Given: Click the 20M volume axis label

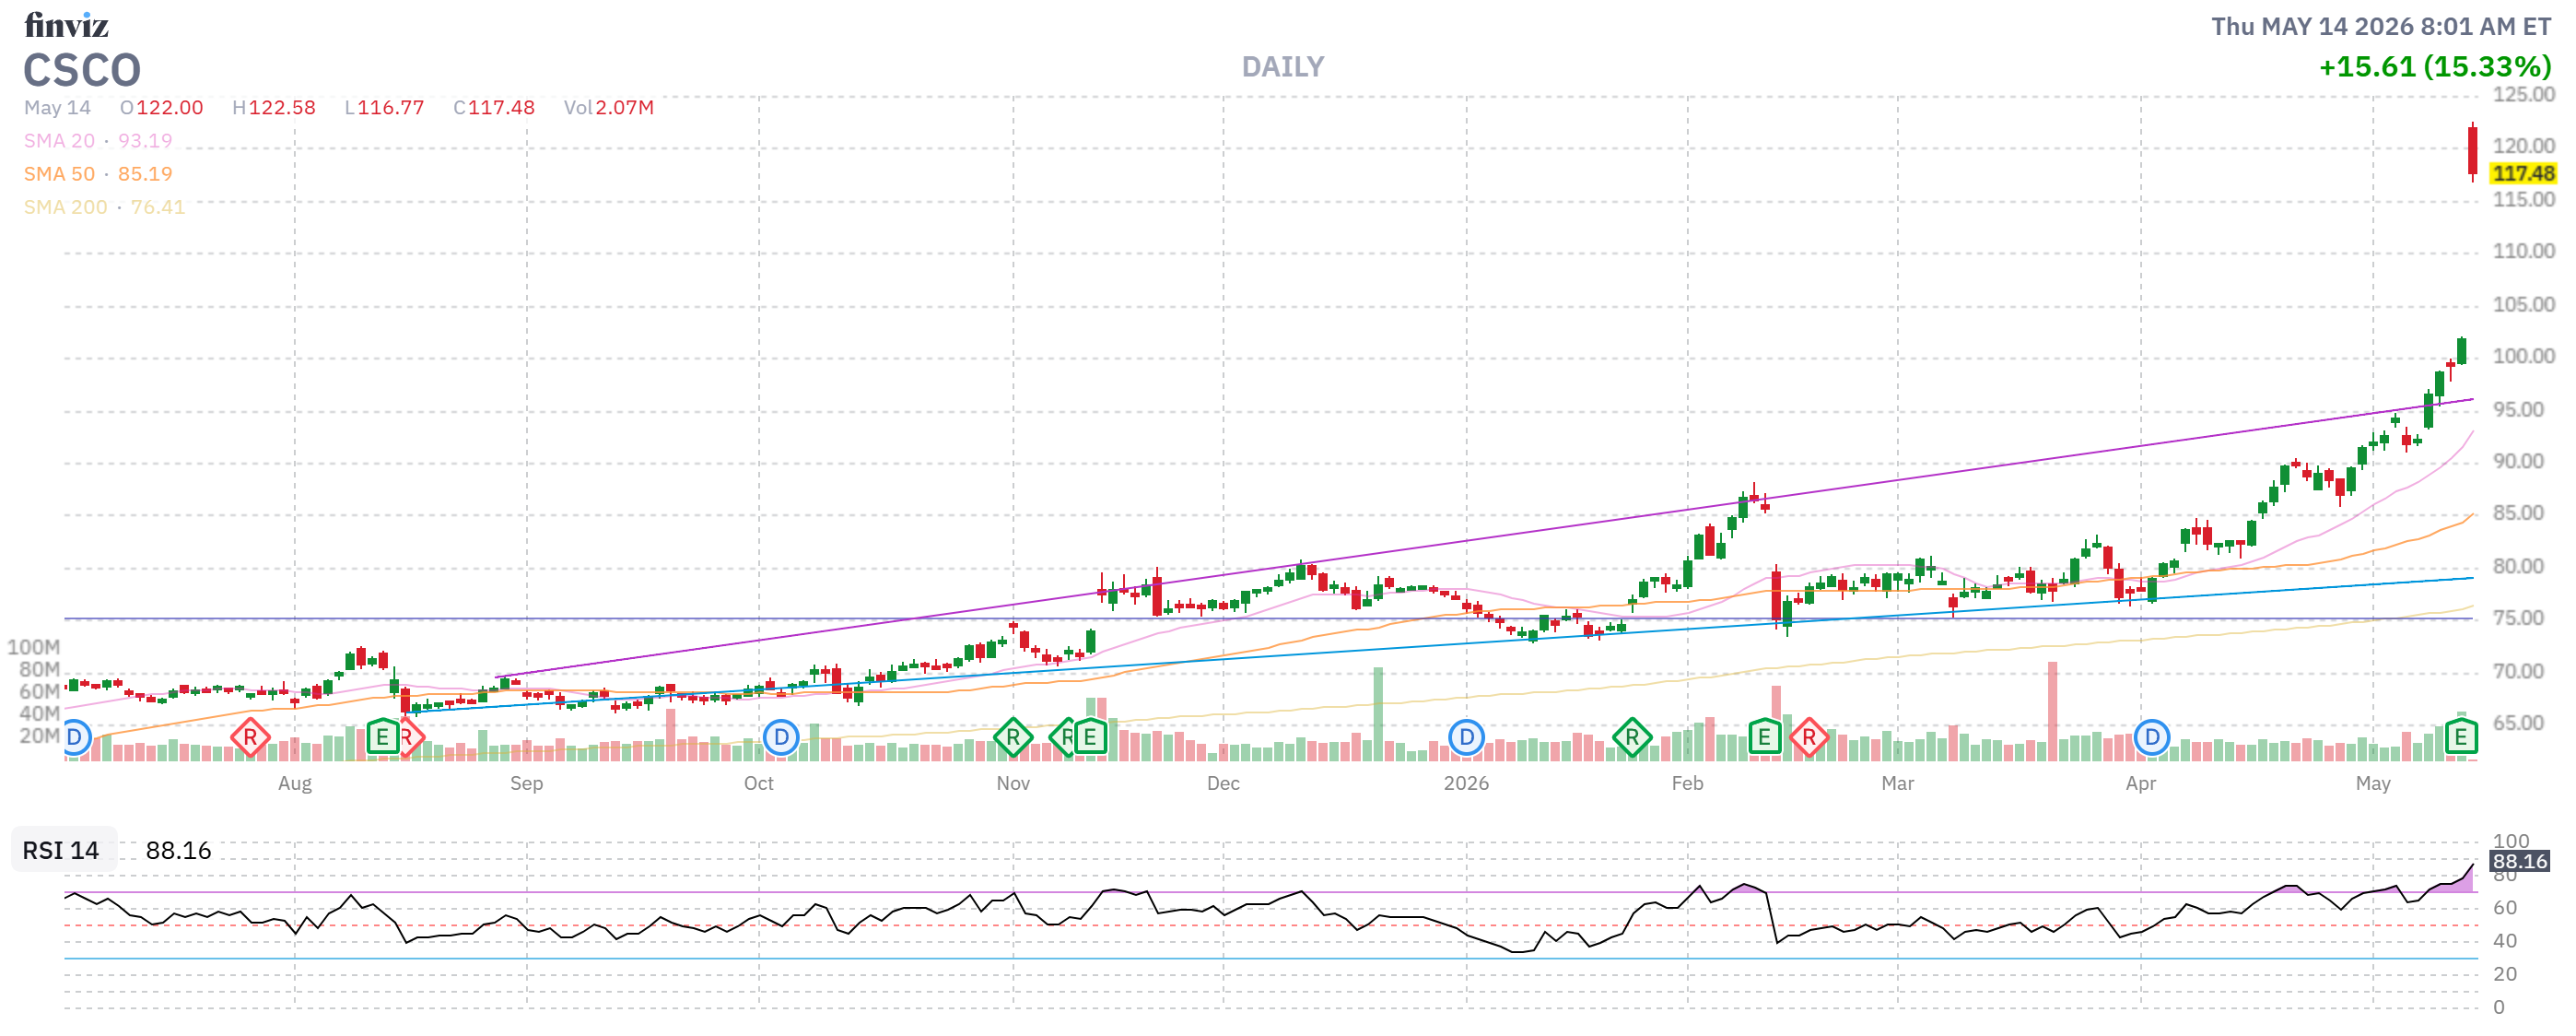Looking at the screenshot, I should (x=40, y=735).
